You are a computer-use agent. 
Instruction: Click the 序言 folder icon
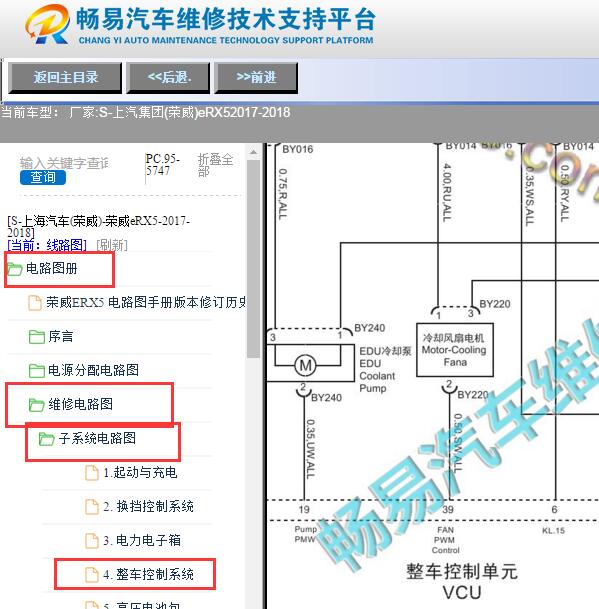click(x=37, y=337)
